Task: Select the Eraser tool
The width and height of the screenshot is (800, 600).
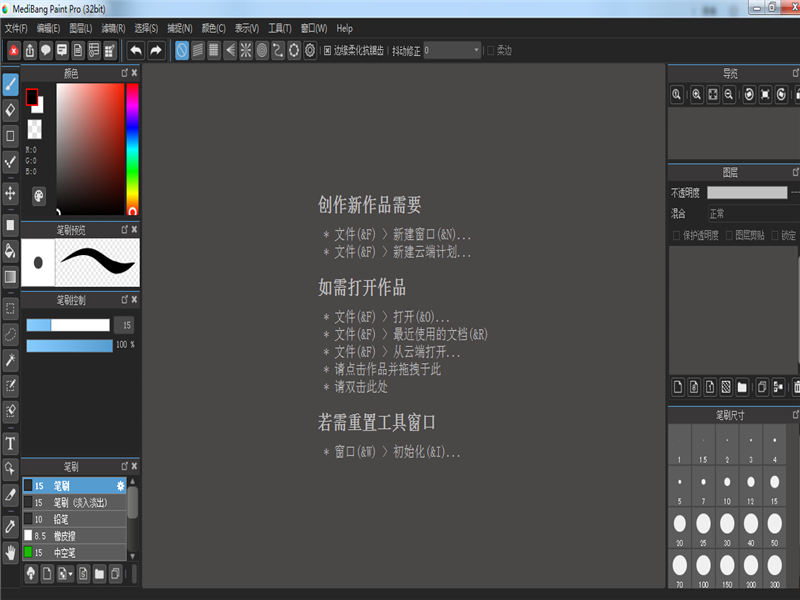Action: [x=10, y=110]
